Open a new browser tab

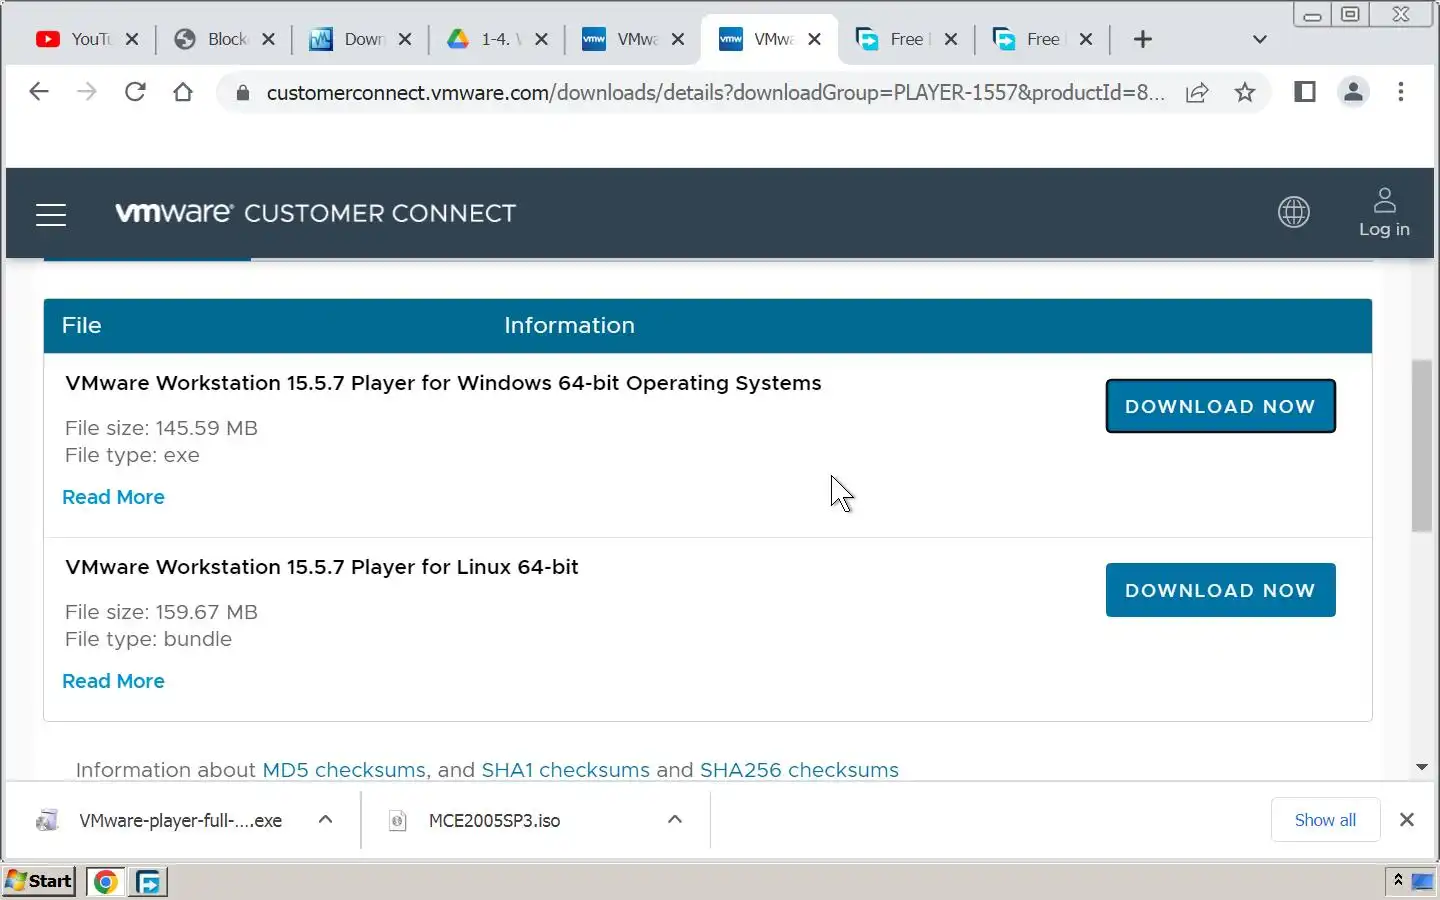pyautogui.click(x=1143, y=39)
